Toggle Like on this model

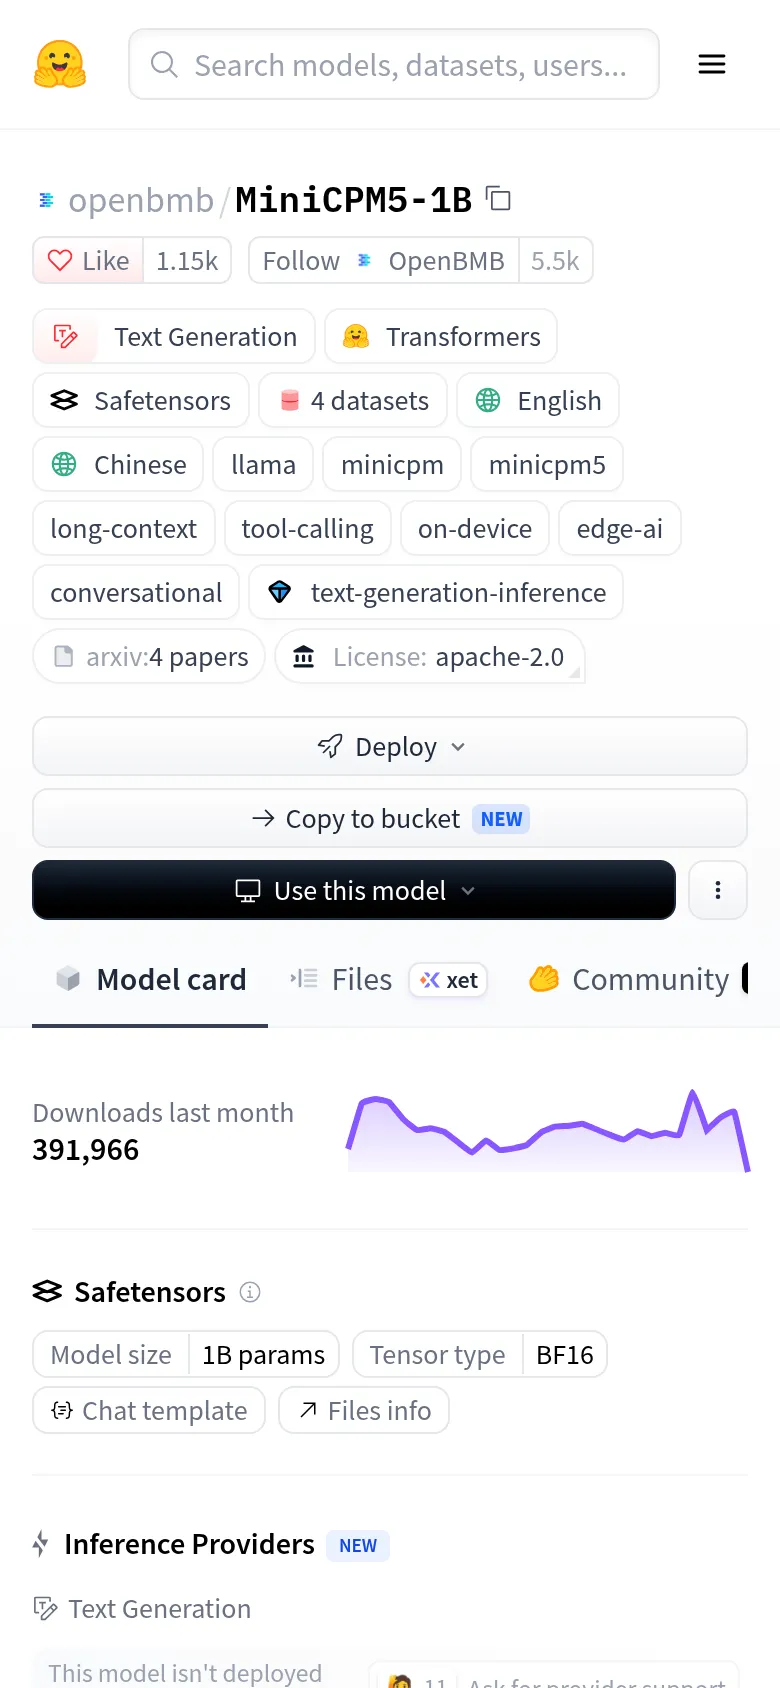pos(88,260)
